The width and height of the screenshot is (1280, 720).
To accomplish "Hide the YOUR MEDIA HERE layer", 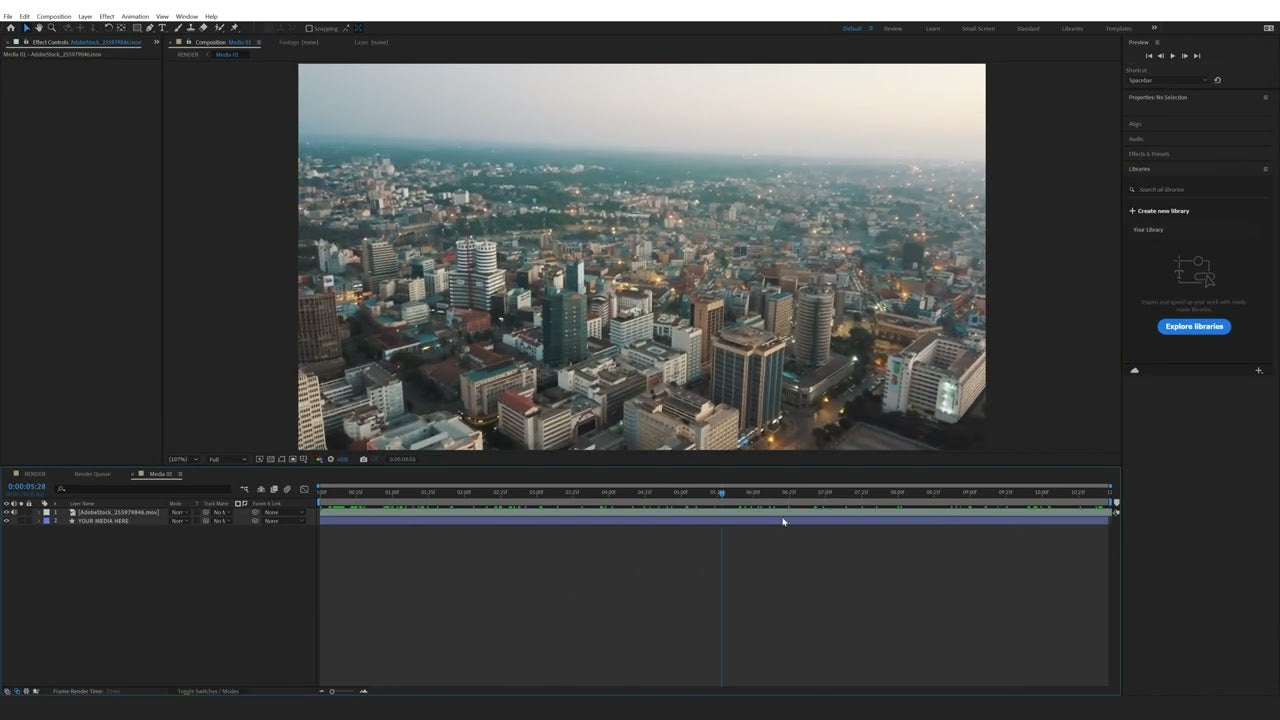I will [7, 521].
